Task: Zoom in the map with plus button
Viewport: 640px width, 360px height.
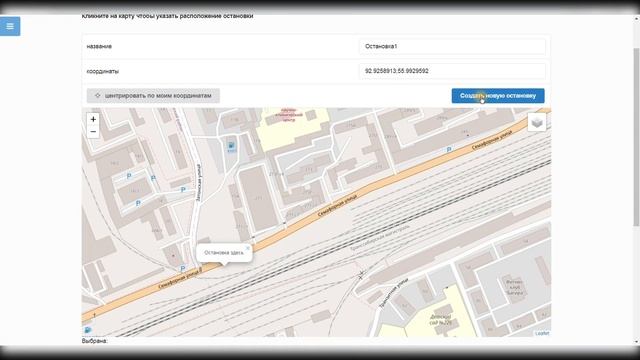Action: [x=93, y=119]
